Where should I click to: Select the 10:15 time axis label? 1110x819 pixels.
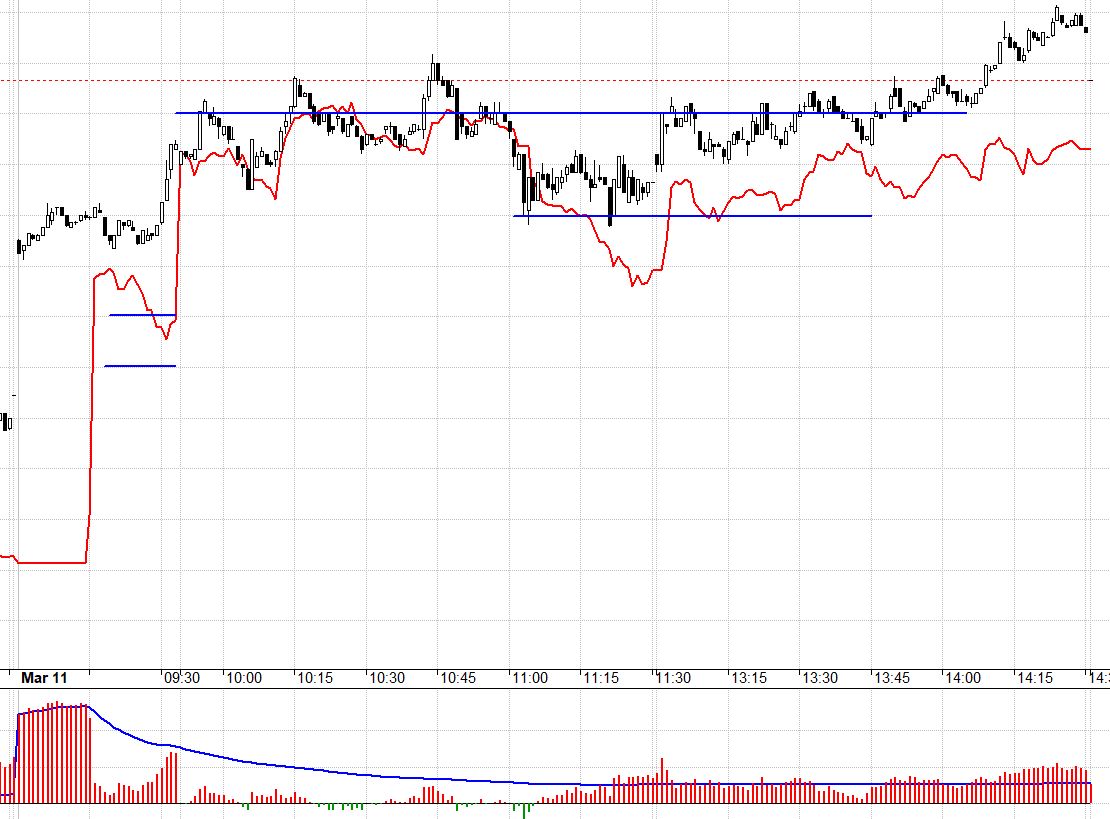[x=315, y=678]
